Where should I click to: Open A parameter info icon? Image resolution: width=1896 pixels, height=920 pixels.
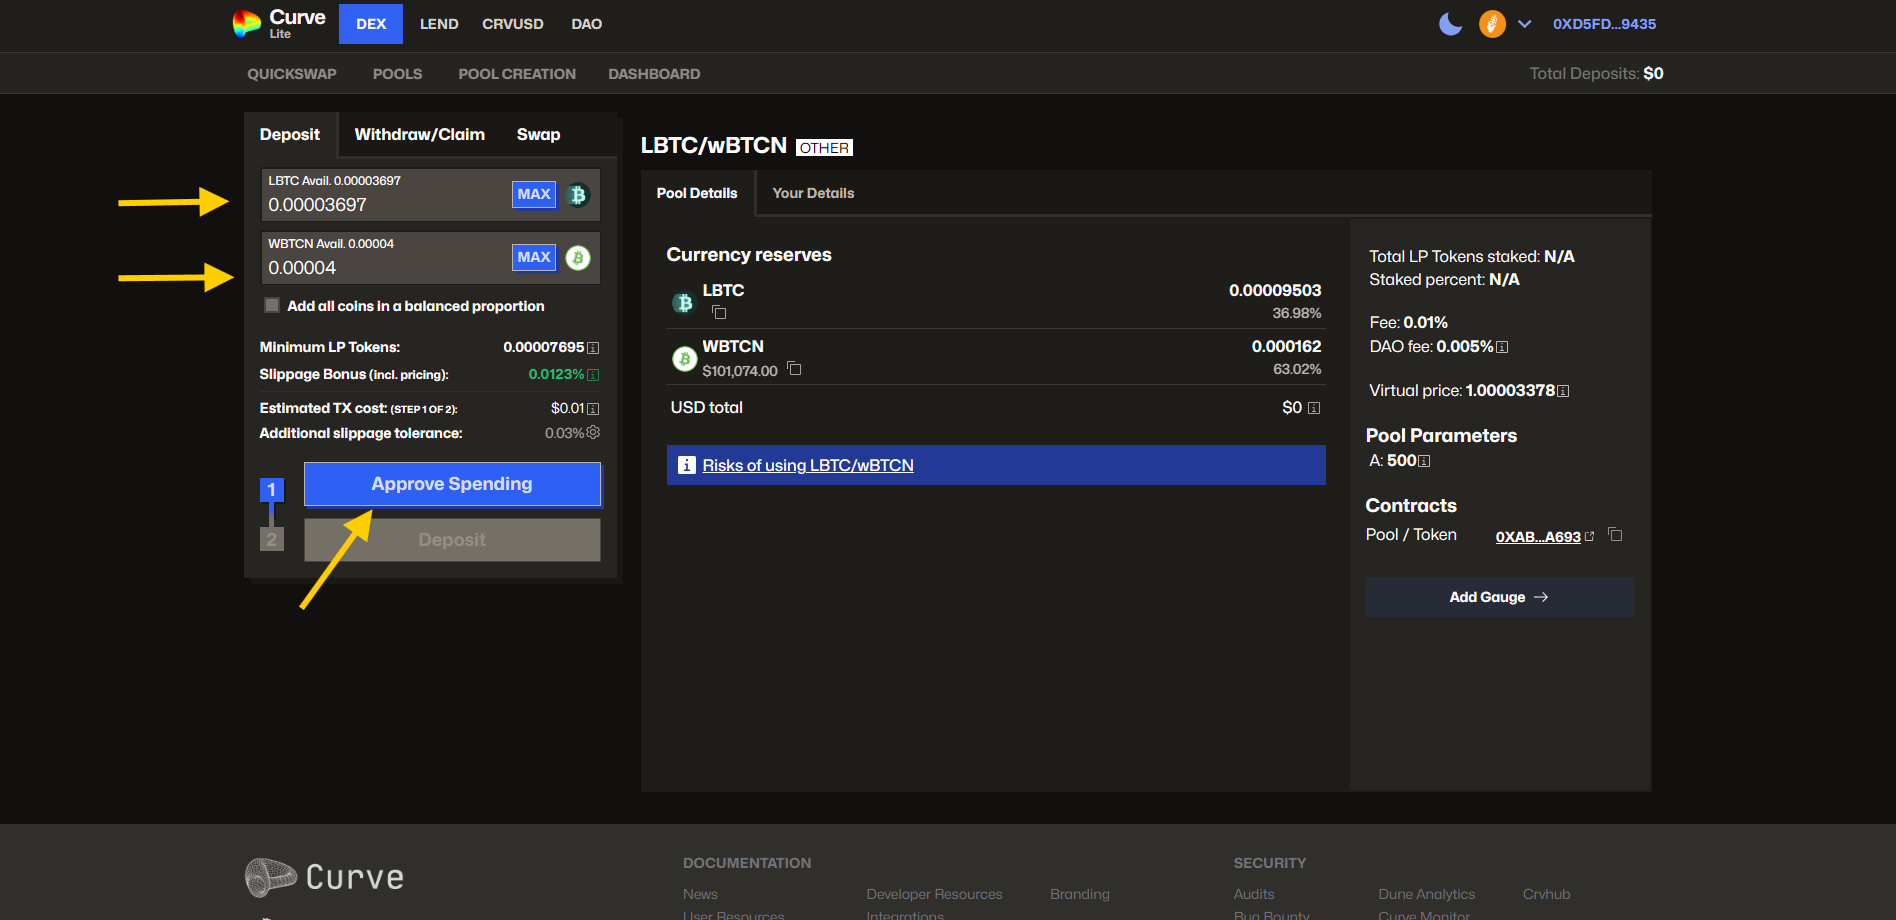click(x=1424, y=461)
